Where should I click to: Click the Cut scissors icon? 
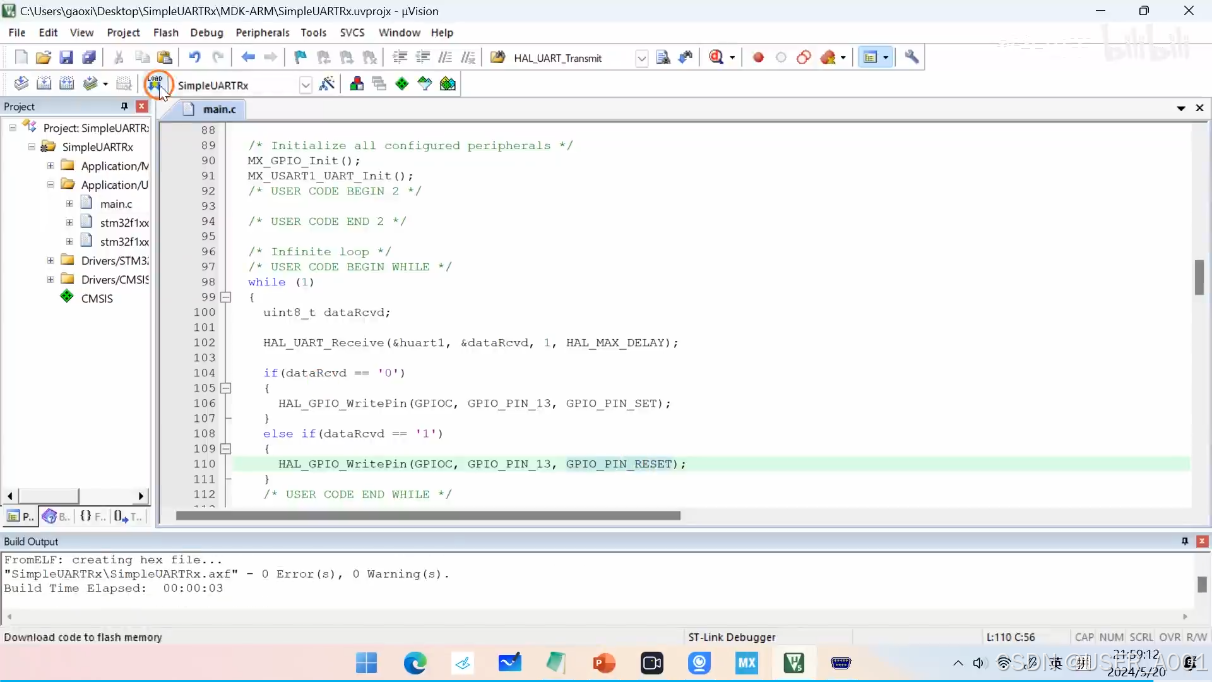click(119, 58)
